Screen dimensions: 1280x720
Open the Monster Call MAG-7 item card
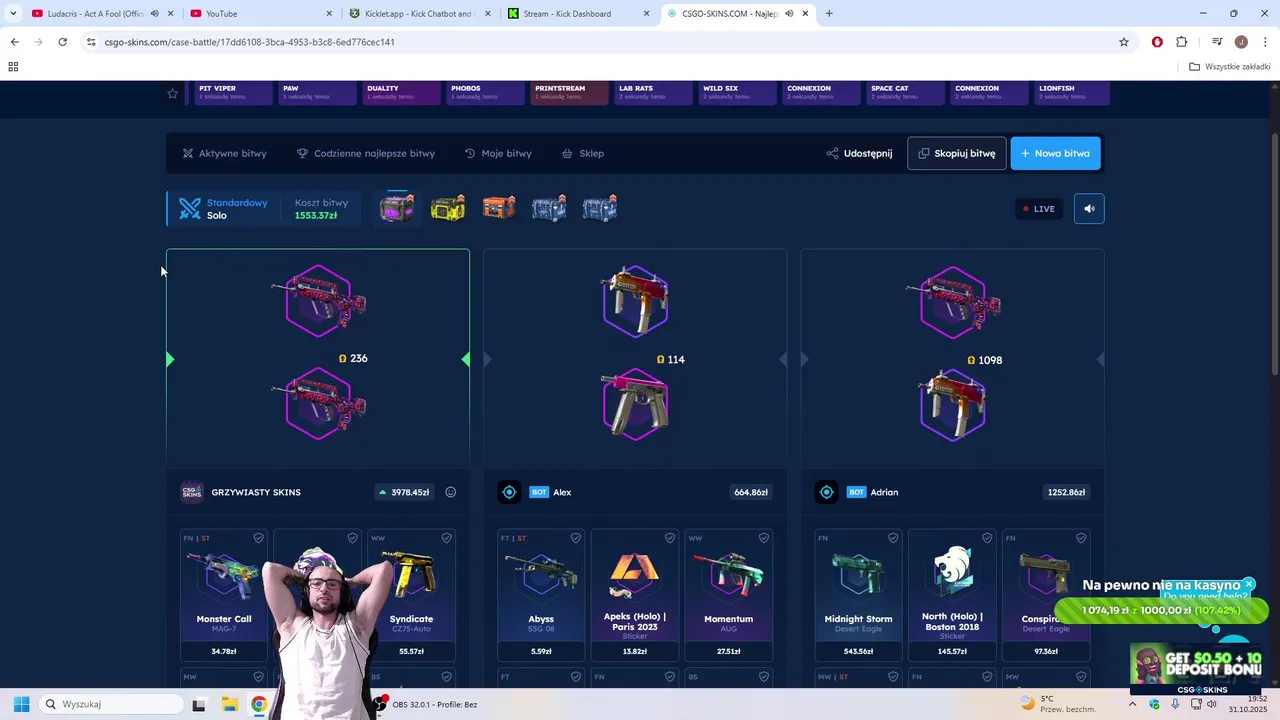point(224,594)
